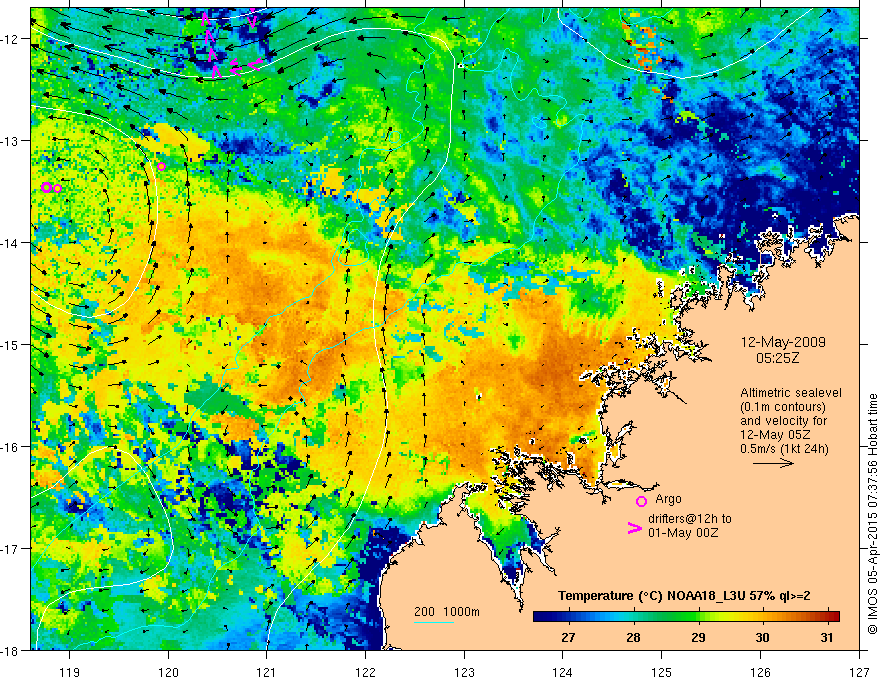Click latitude axis label "-18"

[10, 650]
